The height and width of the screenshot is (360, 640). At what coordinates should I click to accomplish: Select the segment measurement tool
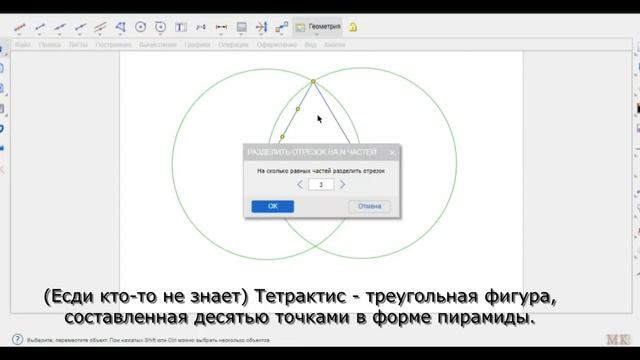click(221, 27)
